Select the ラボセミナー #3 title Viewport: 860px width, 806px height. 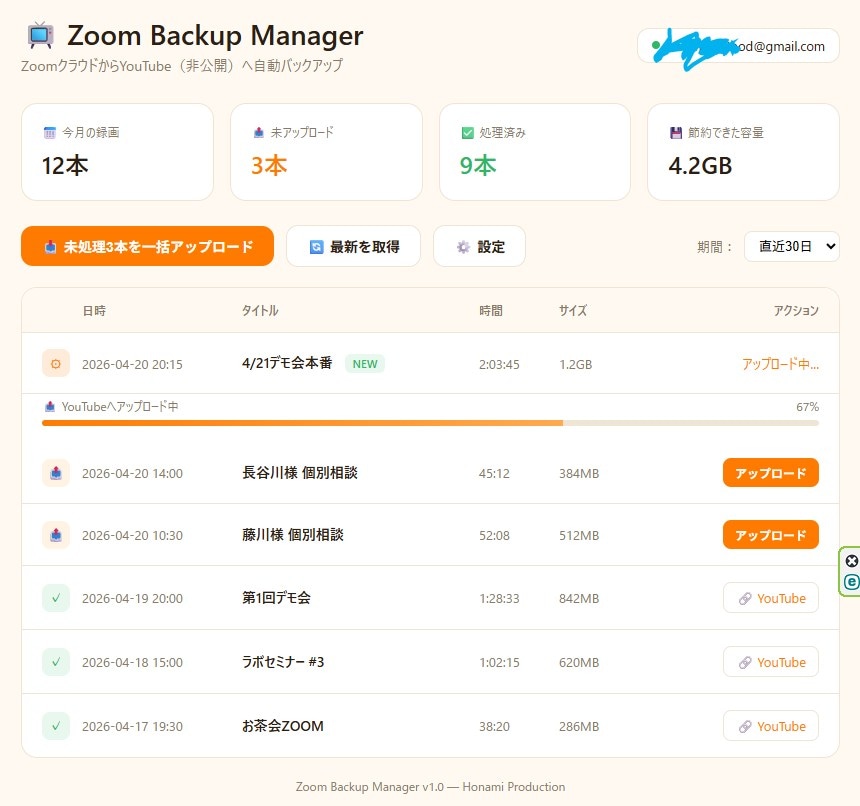[283, 662]
